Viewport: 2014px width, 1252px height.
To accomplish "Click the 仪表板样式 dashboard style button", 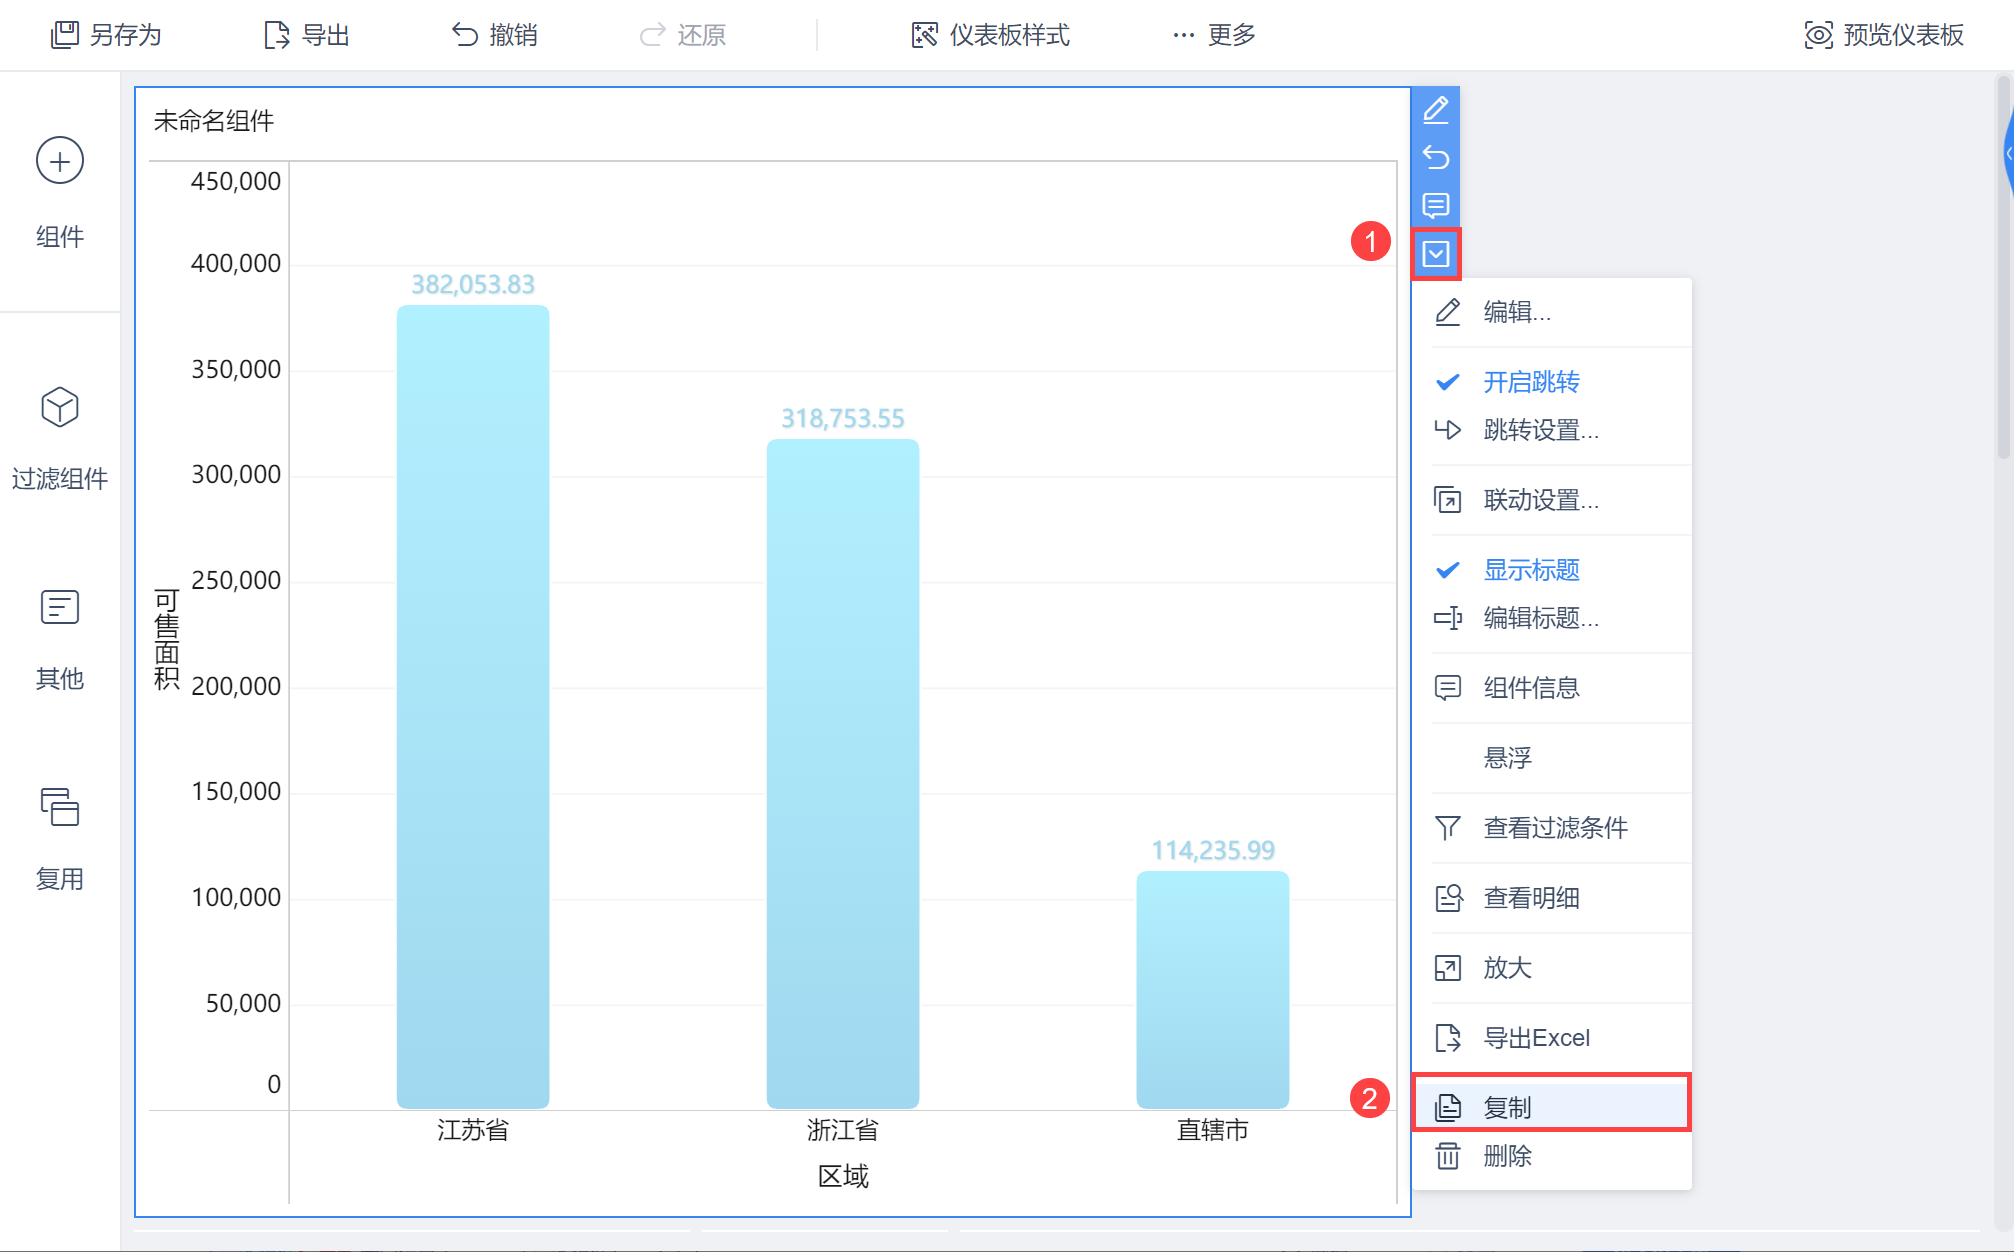I will 990,35.
